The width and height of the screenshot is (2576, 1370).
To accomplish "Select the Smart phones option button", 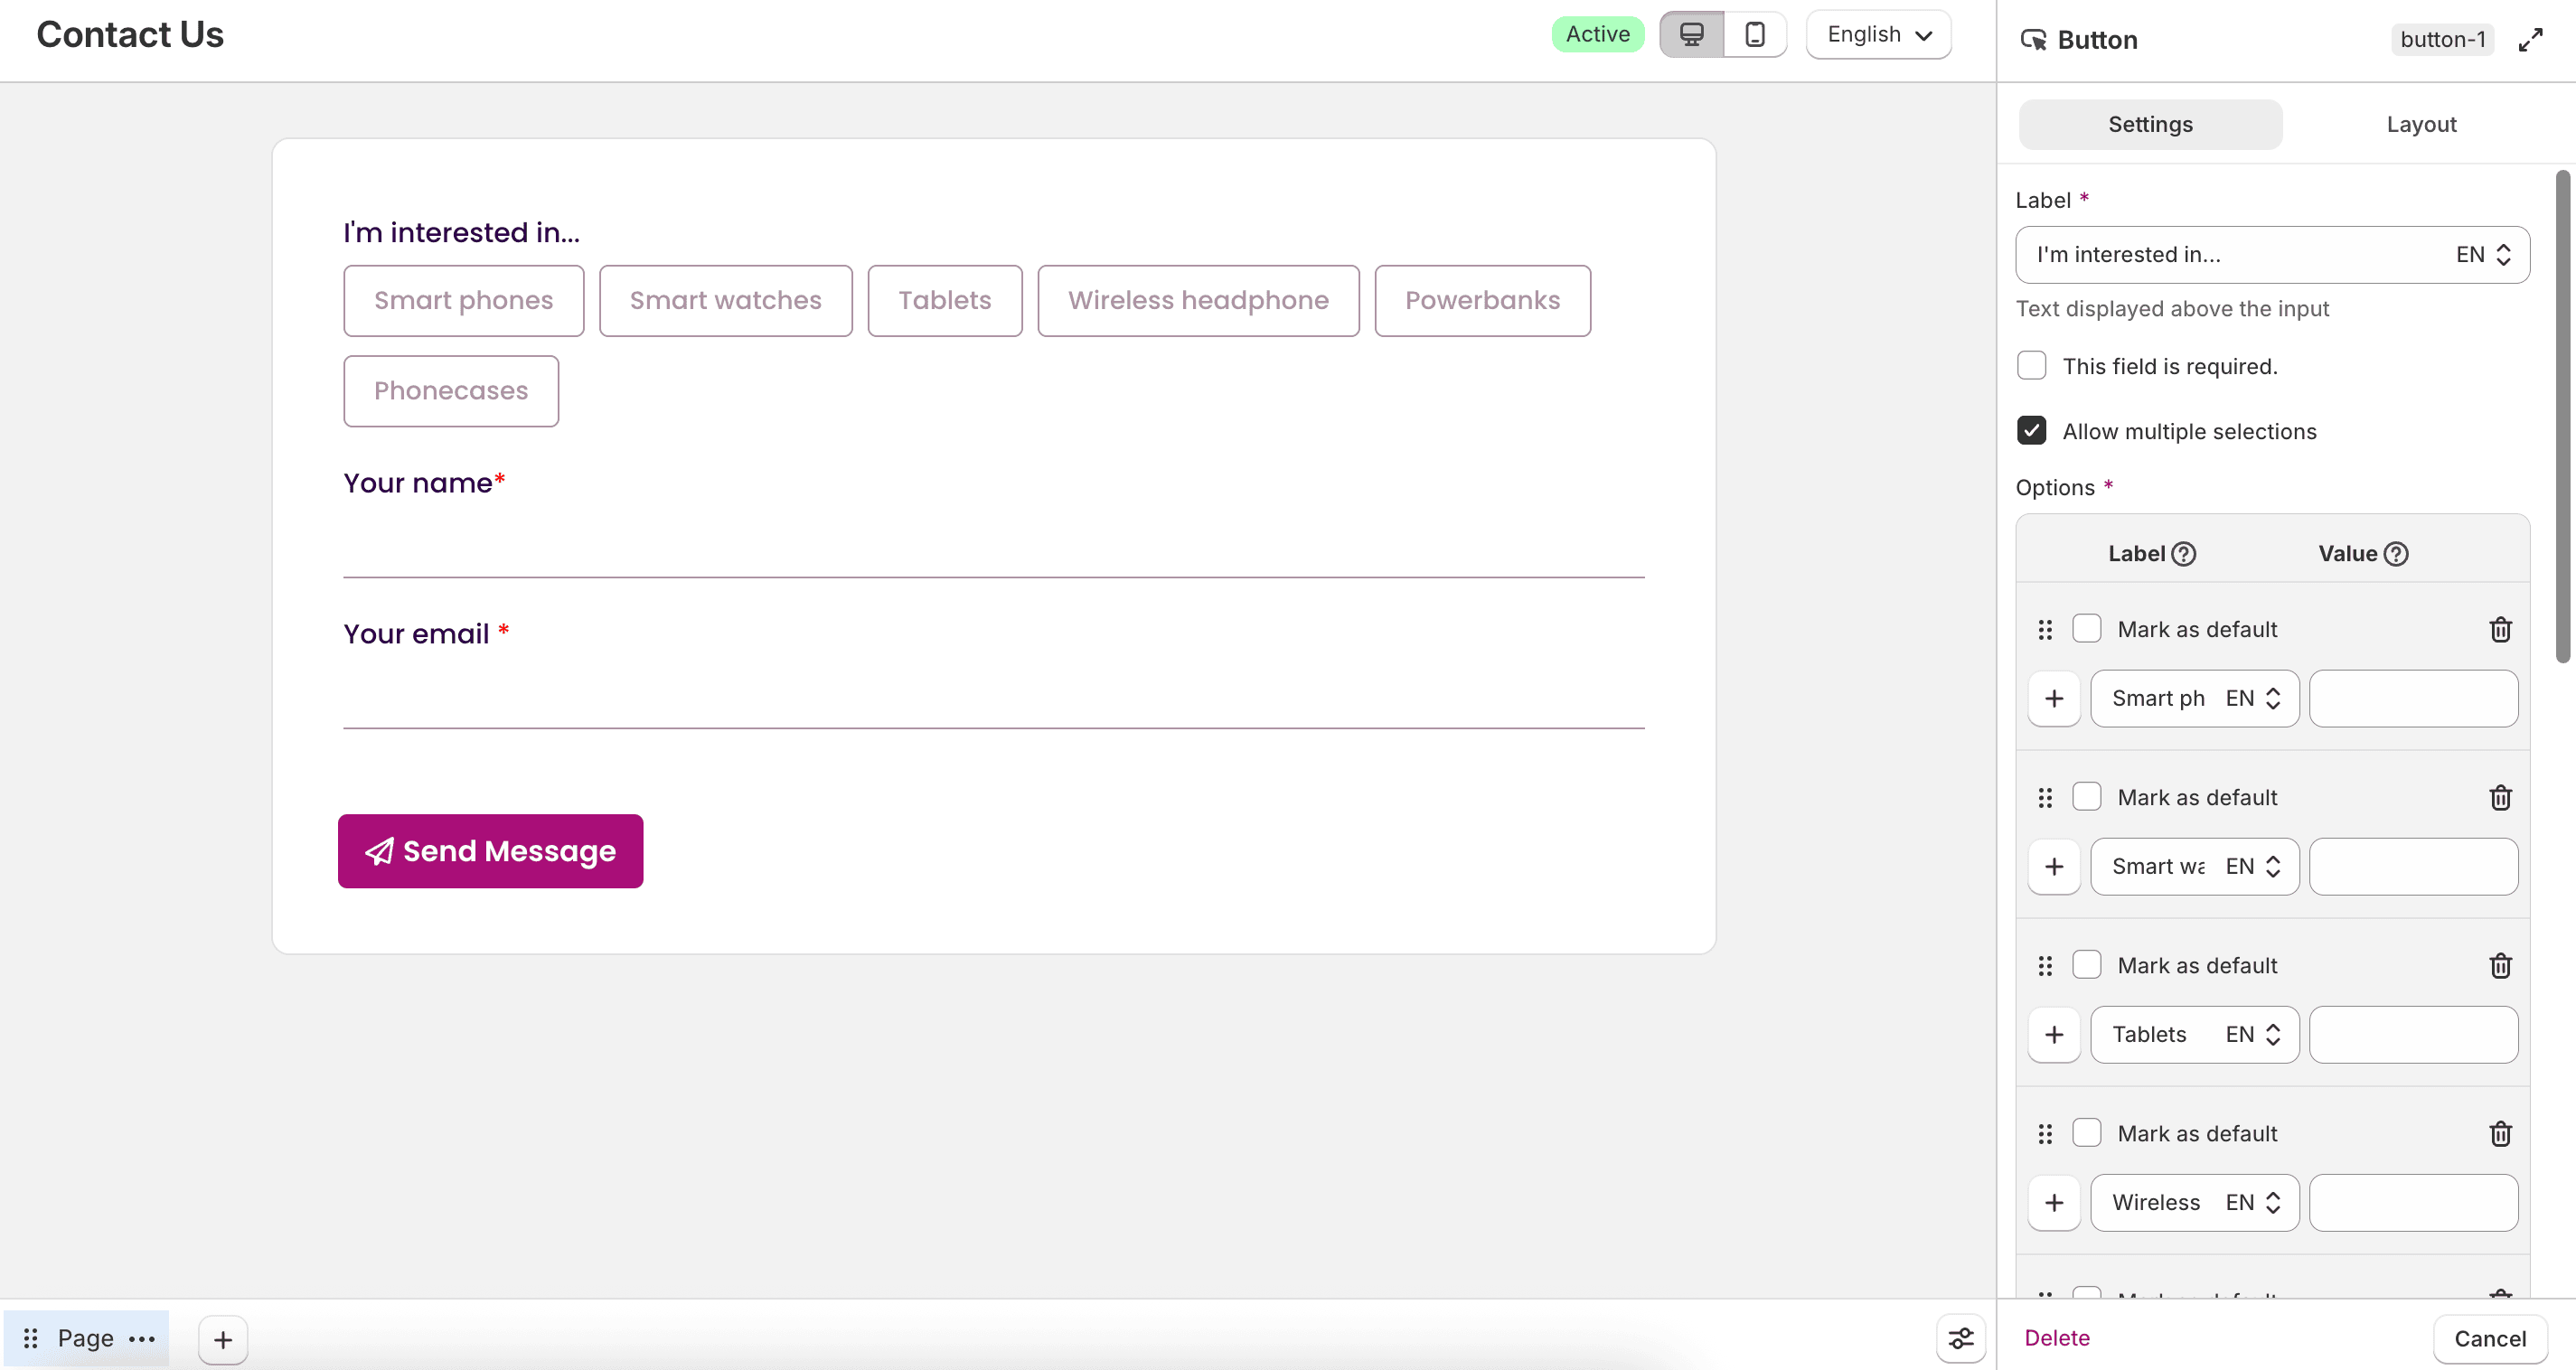I will coord(463,300).
